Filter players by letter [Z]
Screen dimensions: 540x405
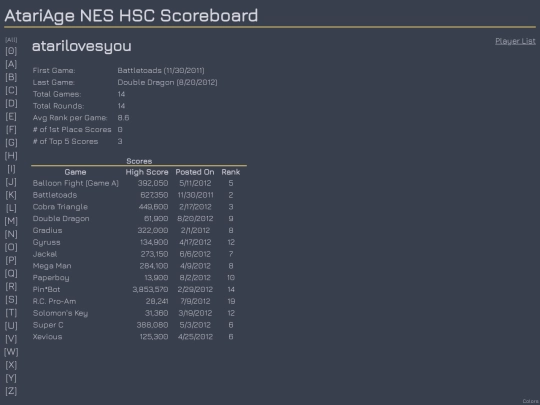pyautogui.click(x=11, y=391)
